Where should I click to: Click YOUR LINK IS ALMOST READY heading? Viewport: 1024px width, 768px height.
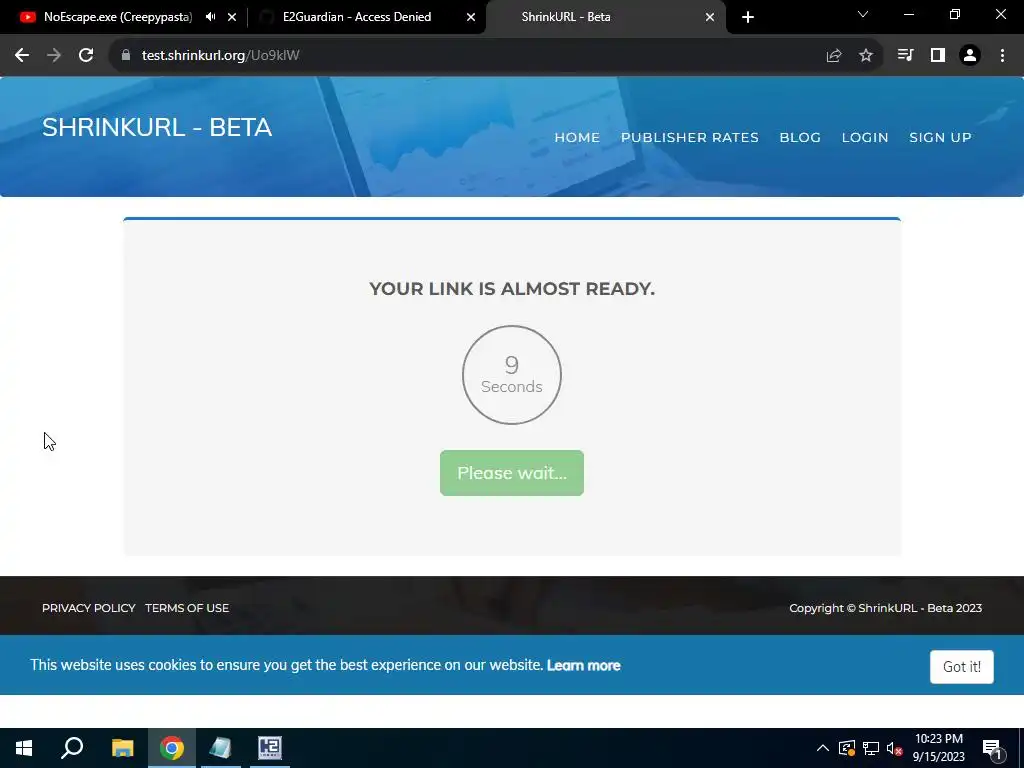[x=512, y=289]
